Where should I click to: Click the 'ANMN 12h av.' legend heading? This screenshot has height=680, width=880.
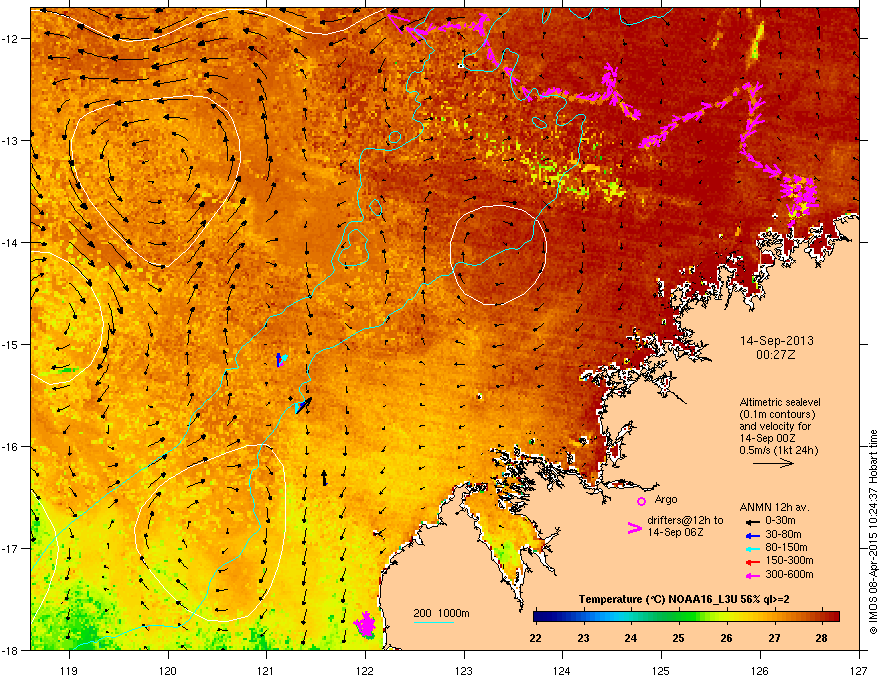click(x=774, y=507)
